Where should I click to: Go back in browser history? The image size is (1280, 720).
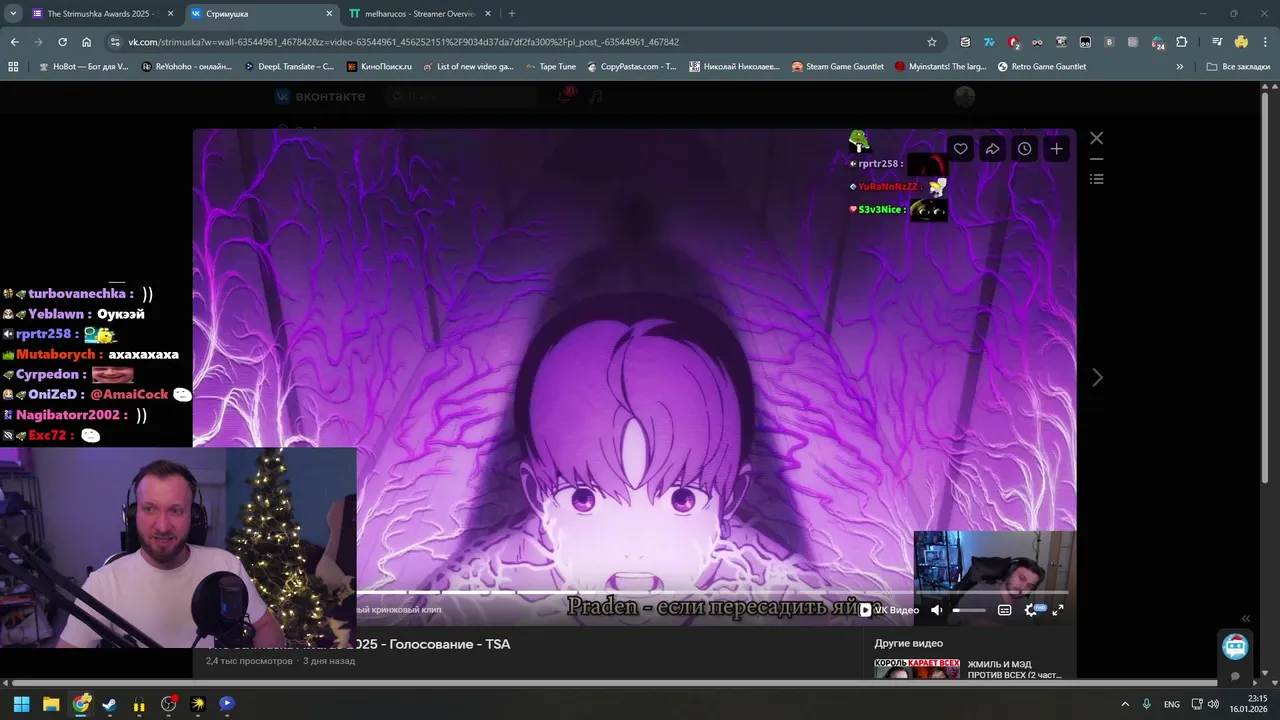14,42
